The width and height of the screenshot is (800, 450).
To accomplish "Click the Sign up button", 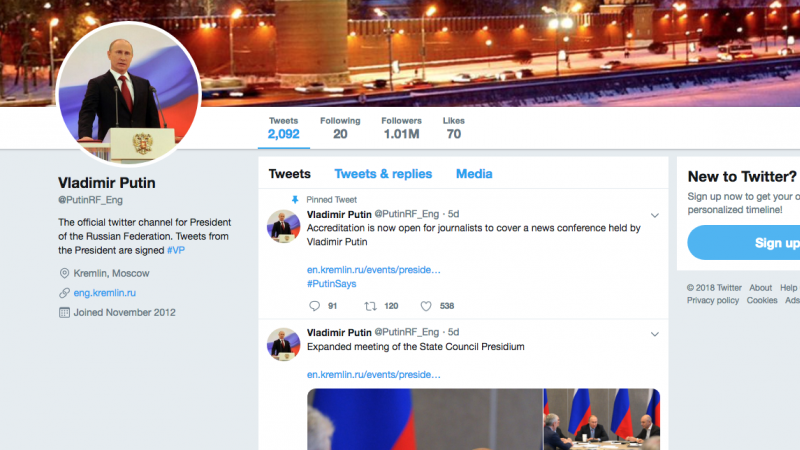I will pyautogui.click(x=744, y=243).
